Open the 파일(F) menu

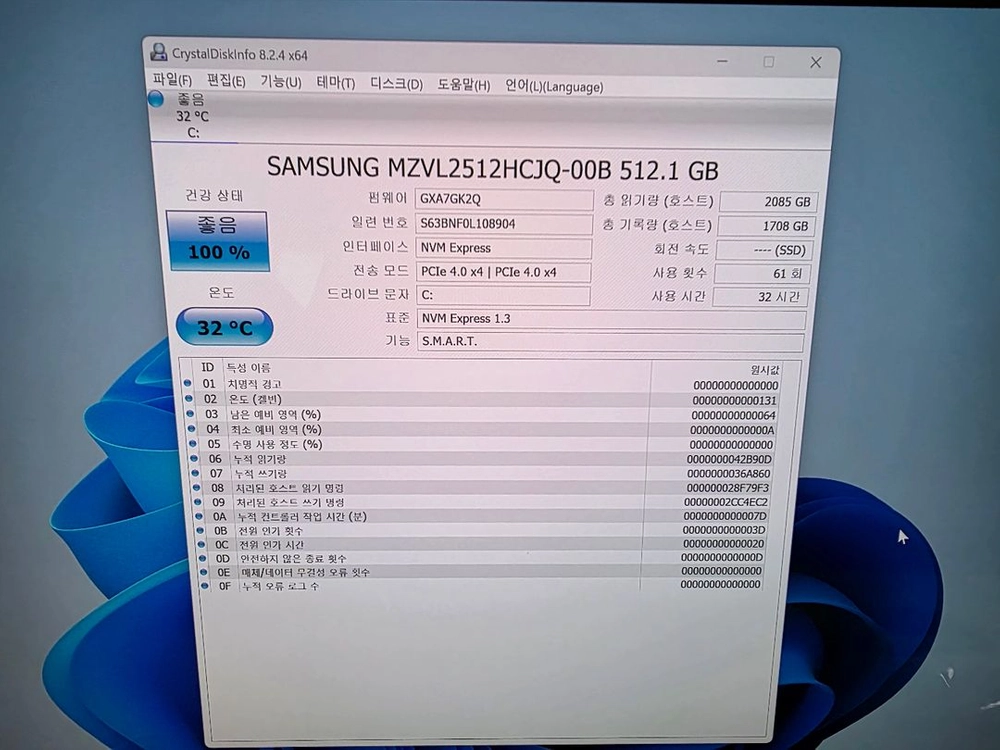coord(172,80)
